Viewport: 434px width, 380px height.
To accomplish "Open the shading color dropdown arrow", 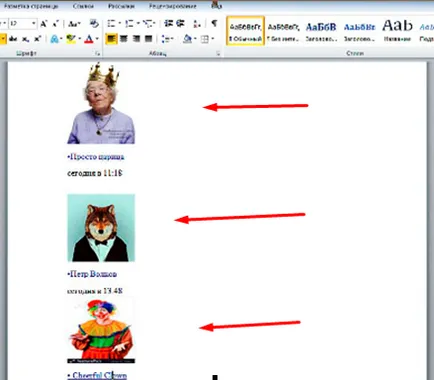I will pyautogui.click(x=195, y=39).
